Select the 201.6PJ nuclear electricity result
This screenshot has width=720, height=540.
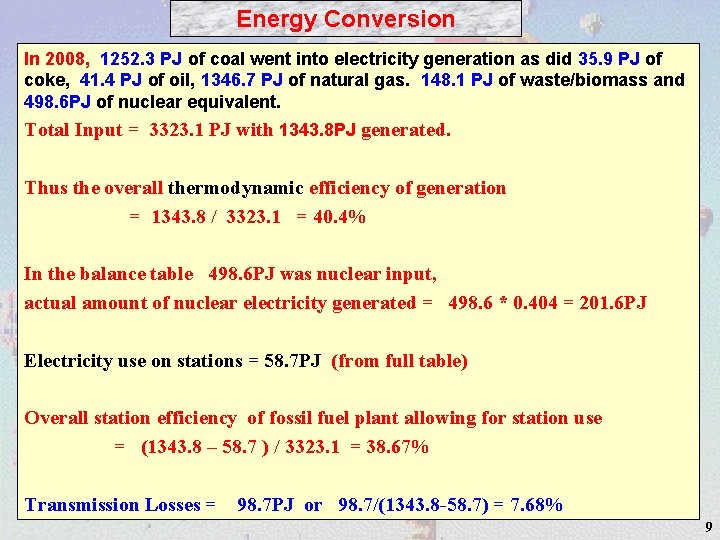613,303
